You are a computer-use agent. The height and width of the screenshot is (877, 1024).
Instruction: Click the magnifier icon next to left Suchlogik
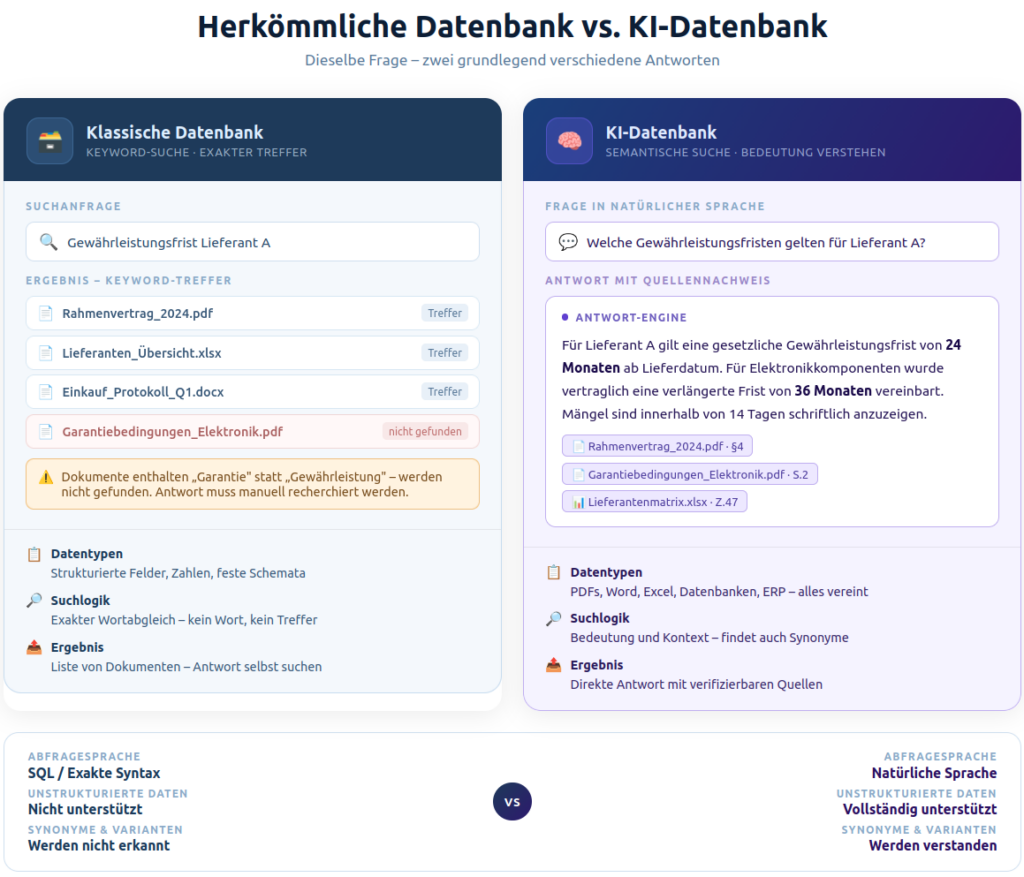pos(34,600)
